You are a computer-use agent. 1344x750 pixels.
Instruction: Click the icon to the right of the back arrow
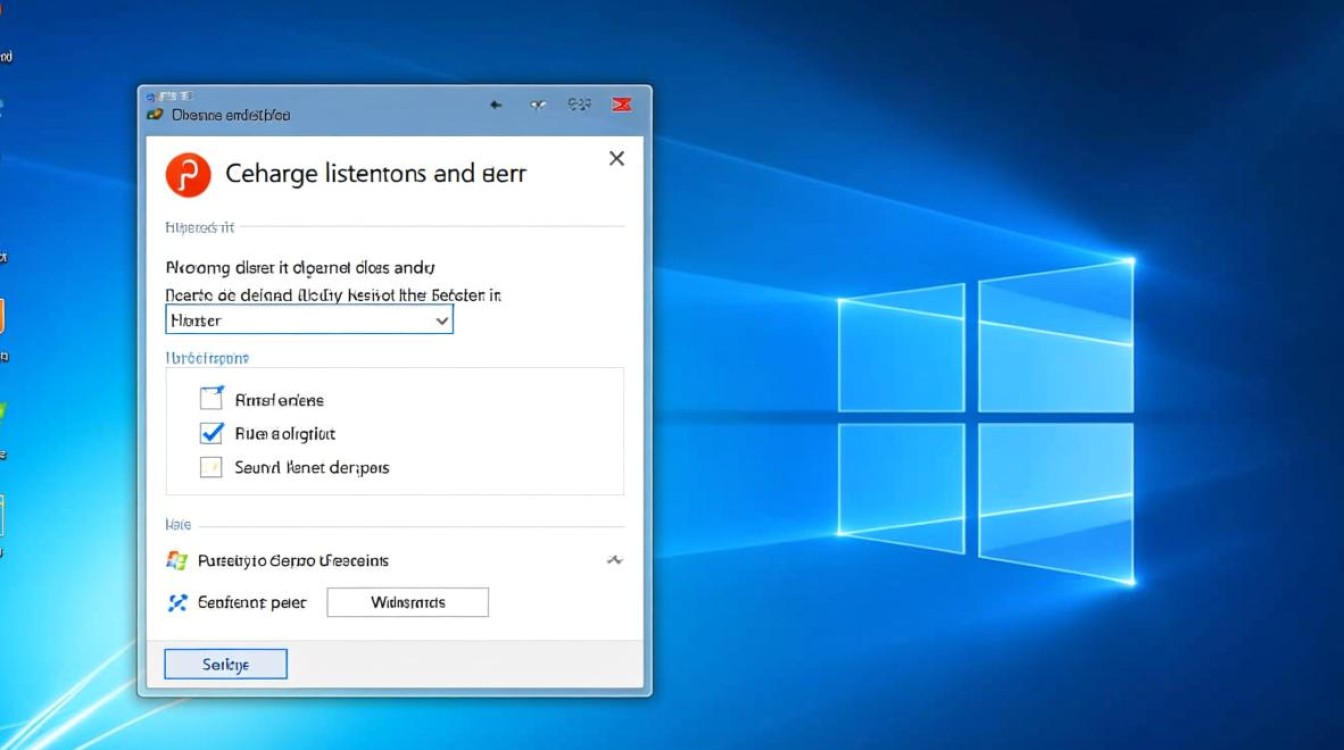coord(538,104)
